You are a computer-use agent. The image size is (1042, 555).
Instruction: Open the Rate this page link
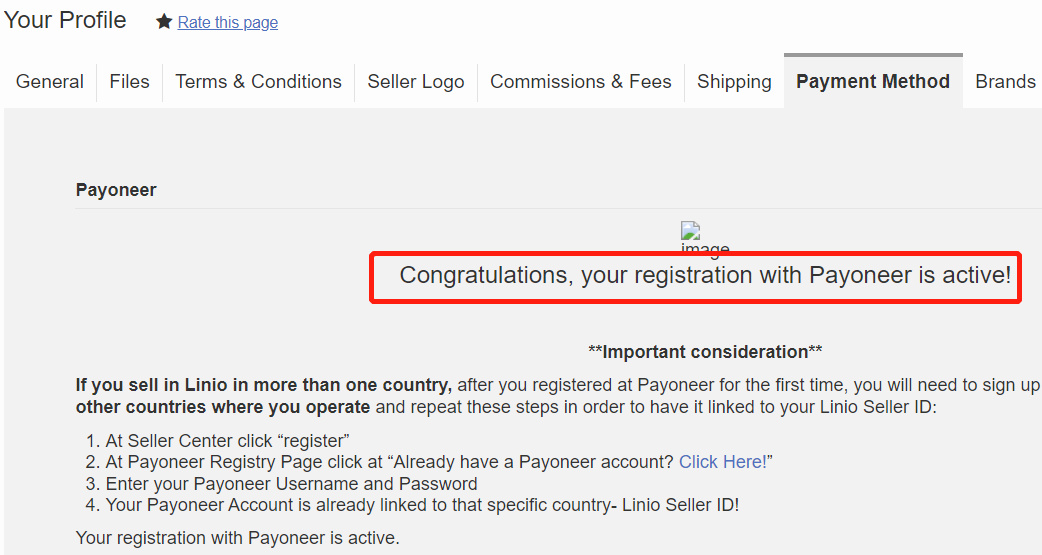228,23
